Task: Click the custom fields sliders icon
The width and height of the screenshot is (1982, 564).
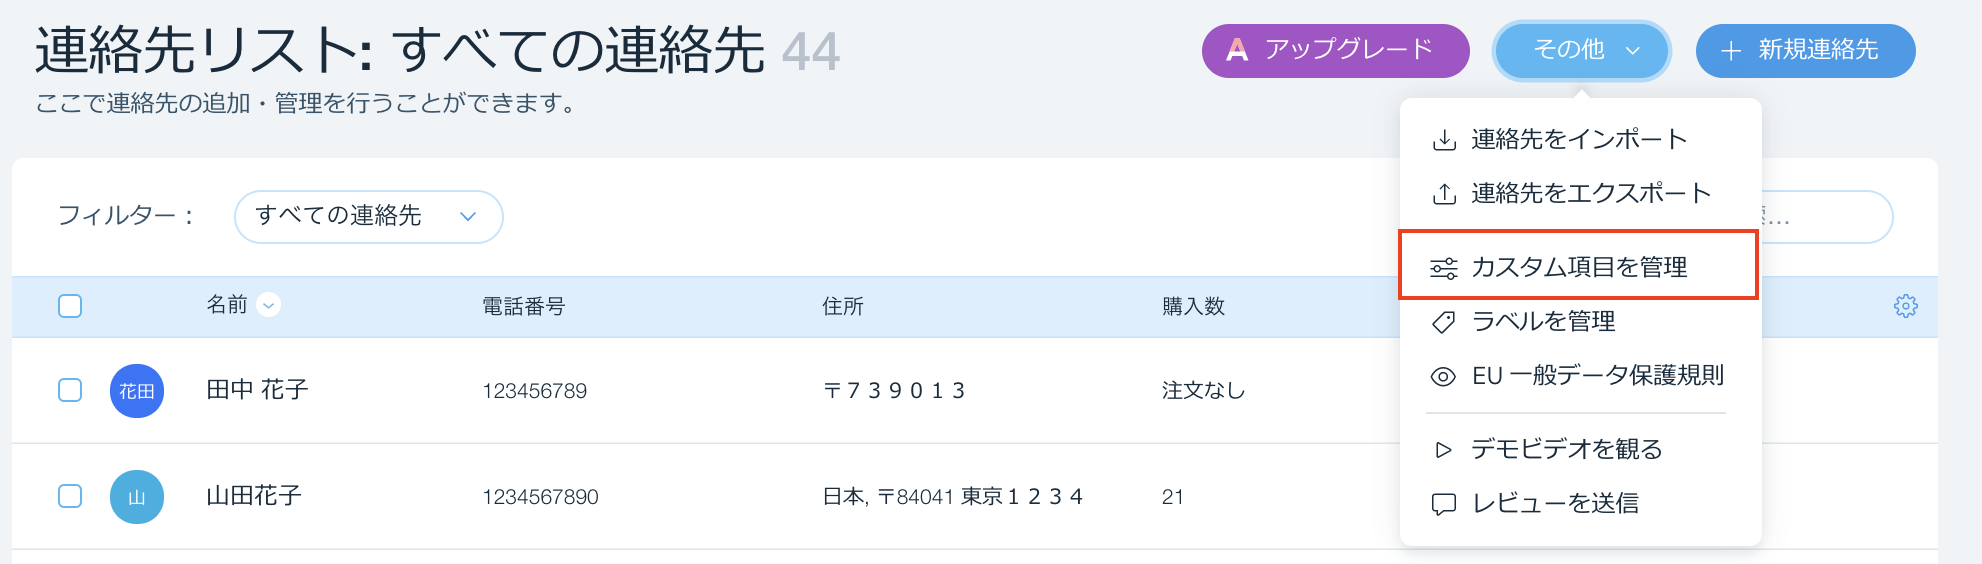Action: pyautogui.click(x=1444, y=268)
